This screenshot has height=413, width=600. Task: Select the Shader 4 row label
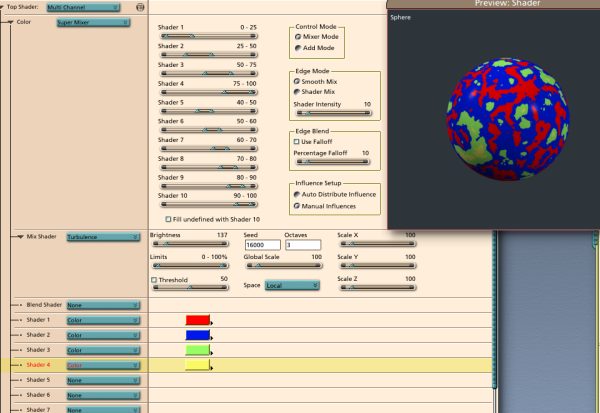(38, 365)
